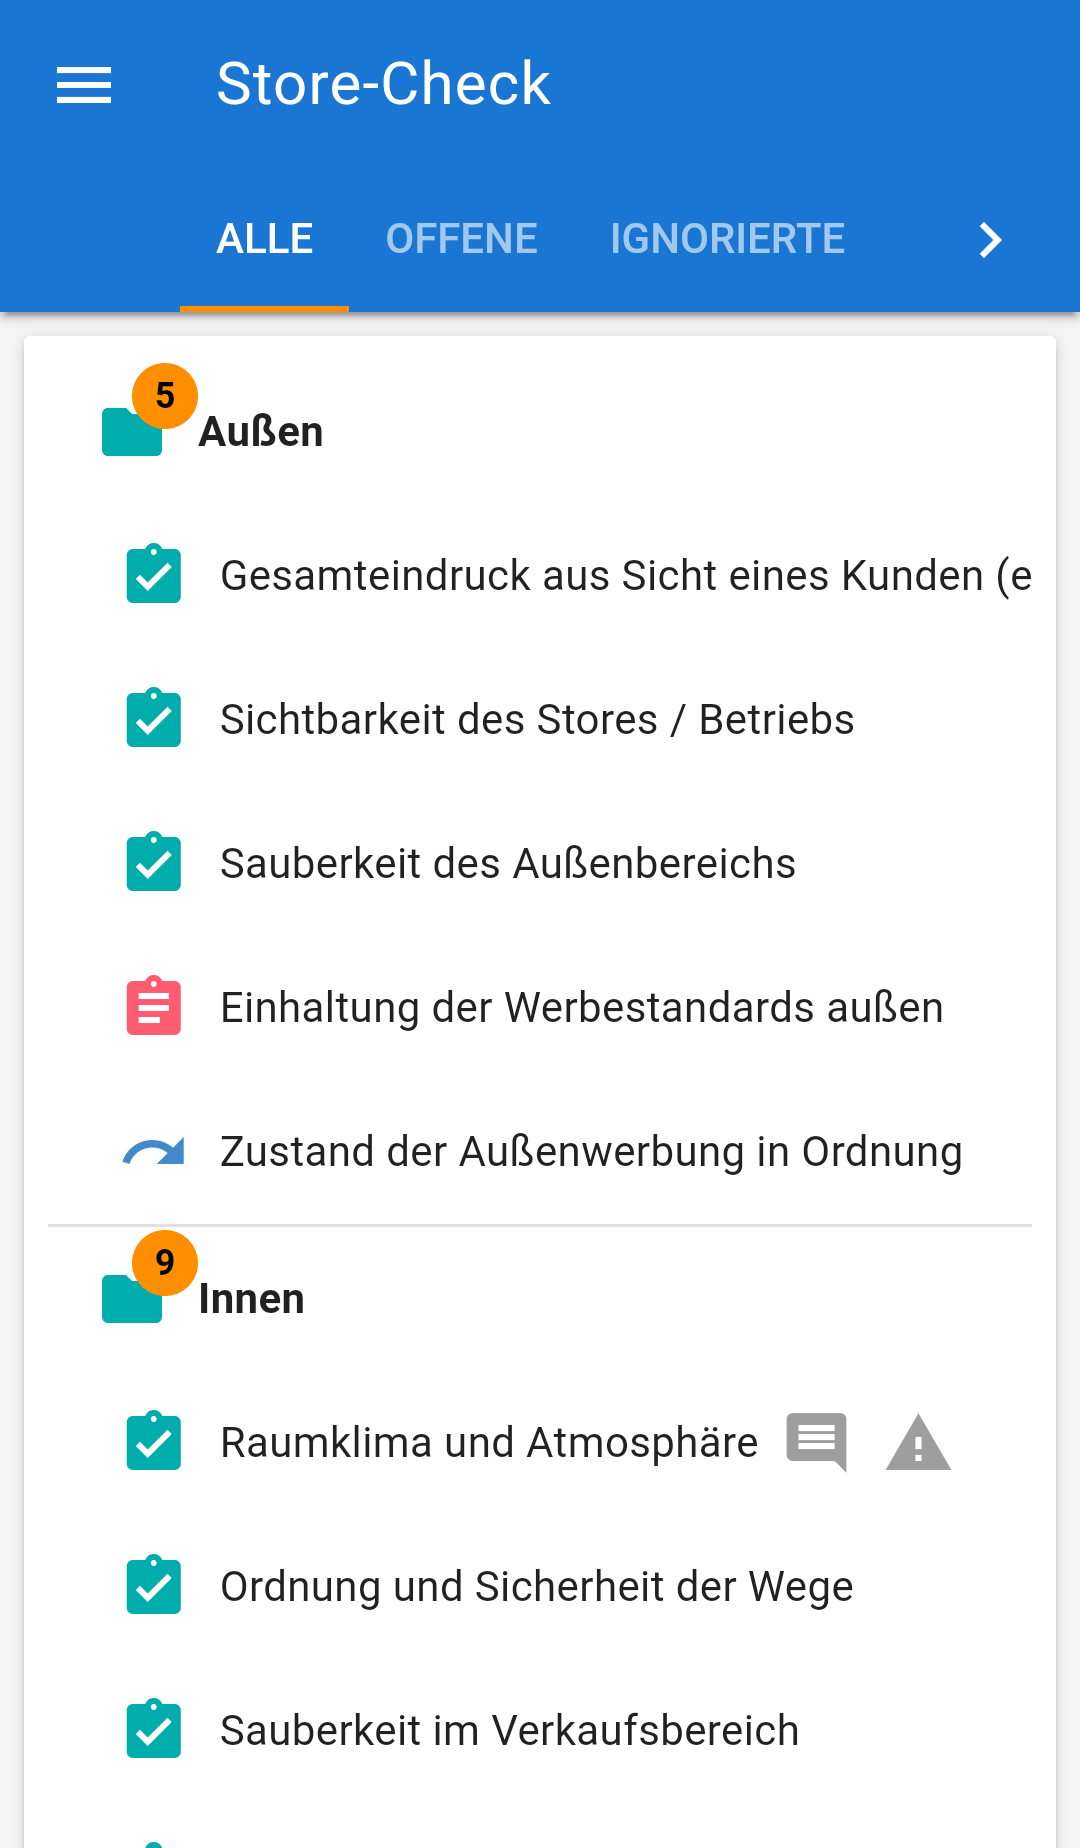Toggle the check icon for Gesamteindruck aus Sicht

[x=154, y=575]
